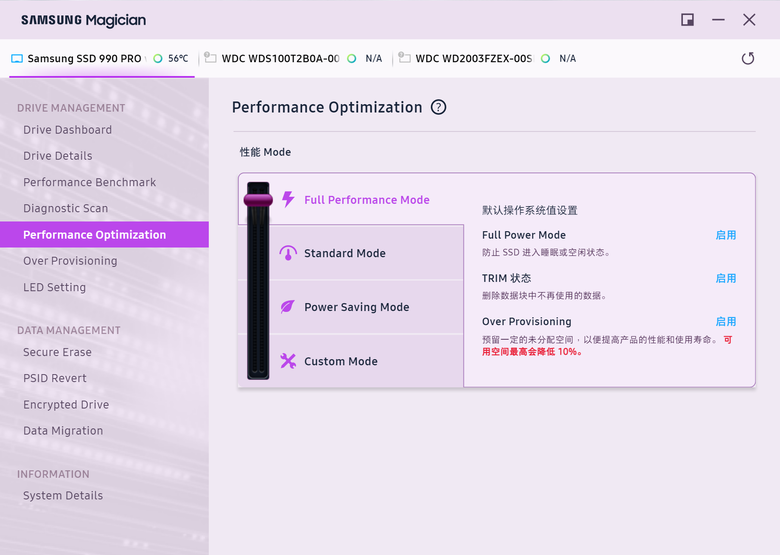Click the WDC WD2003FZEX drive icon
The height and width of the screenshot is (555, 780).
click(x=404, y=58)
